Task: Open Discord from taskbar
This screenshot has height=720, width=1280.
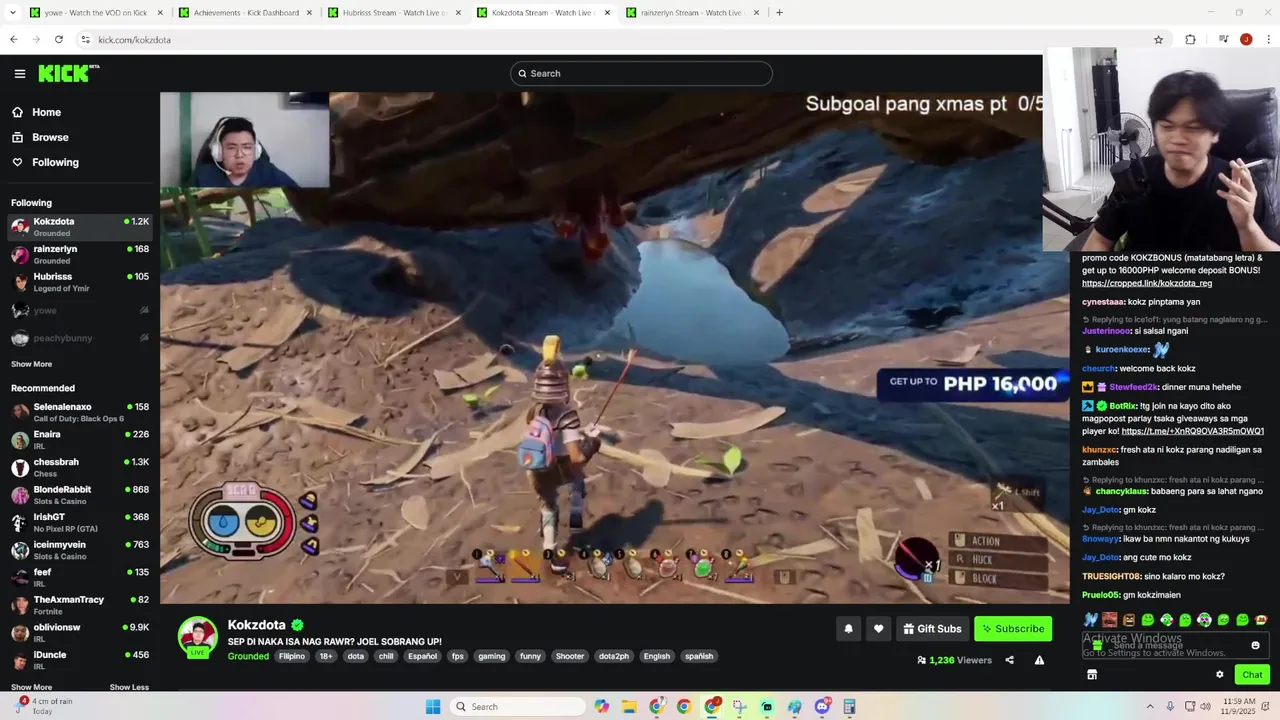Action: point(822,707)
